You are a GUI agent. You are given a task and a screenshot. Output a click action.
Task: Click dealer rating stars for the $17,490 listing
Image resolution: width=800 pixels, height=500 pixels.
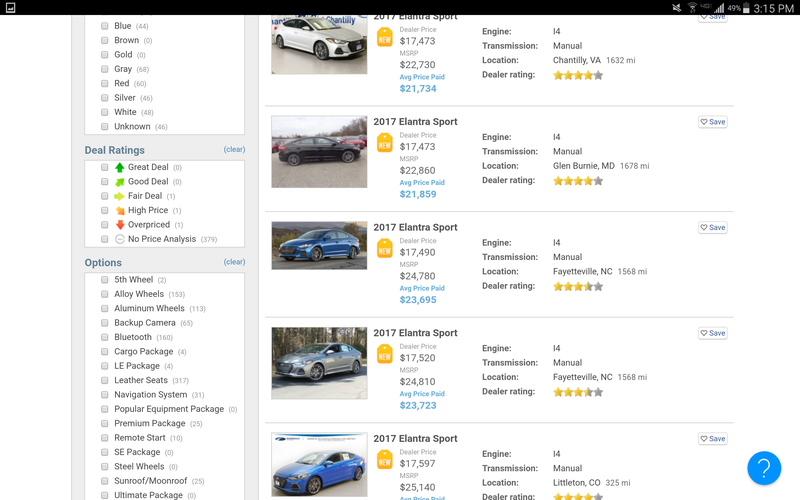(x=578, y=286)
